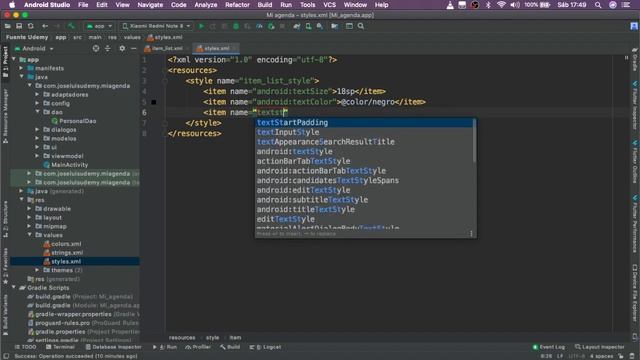Click the completion popup scrollbar
640x360 pixels.
point(474,140)
